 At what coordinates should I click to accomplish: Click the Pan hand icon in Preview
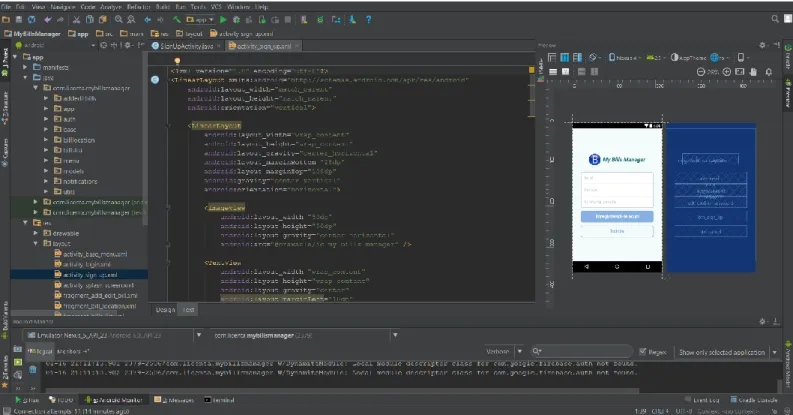point(753,72)
